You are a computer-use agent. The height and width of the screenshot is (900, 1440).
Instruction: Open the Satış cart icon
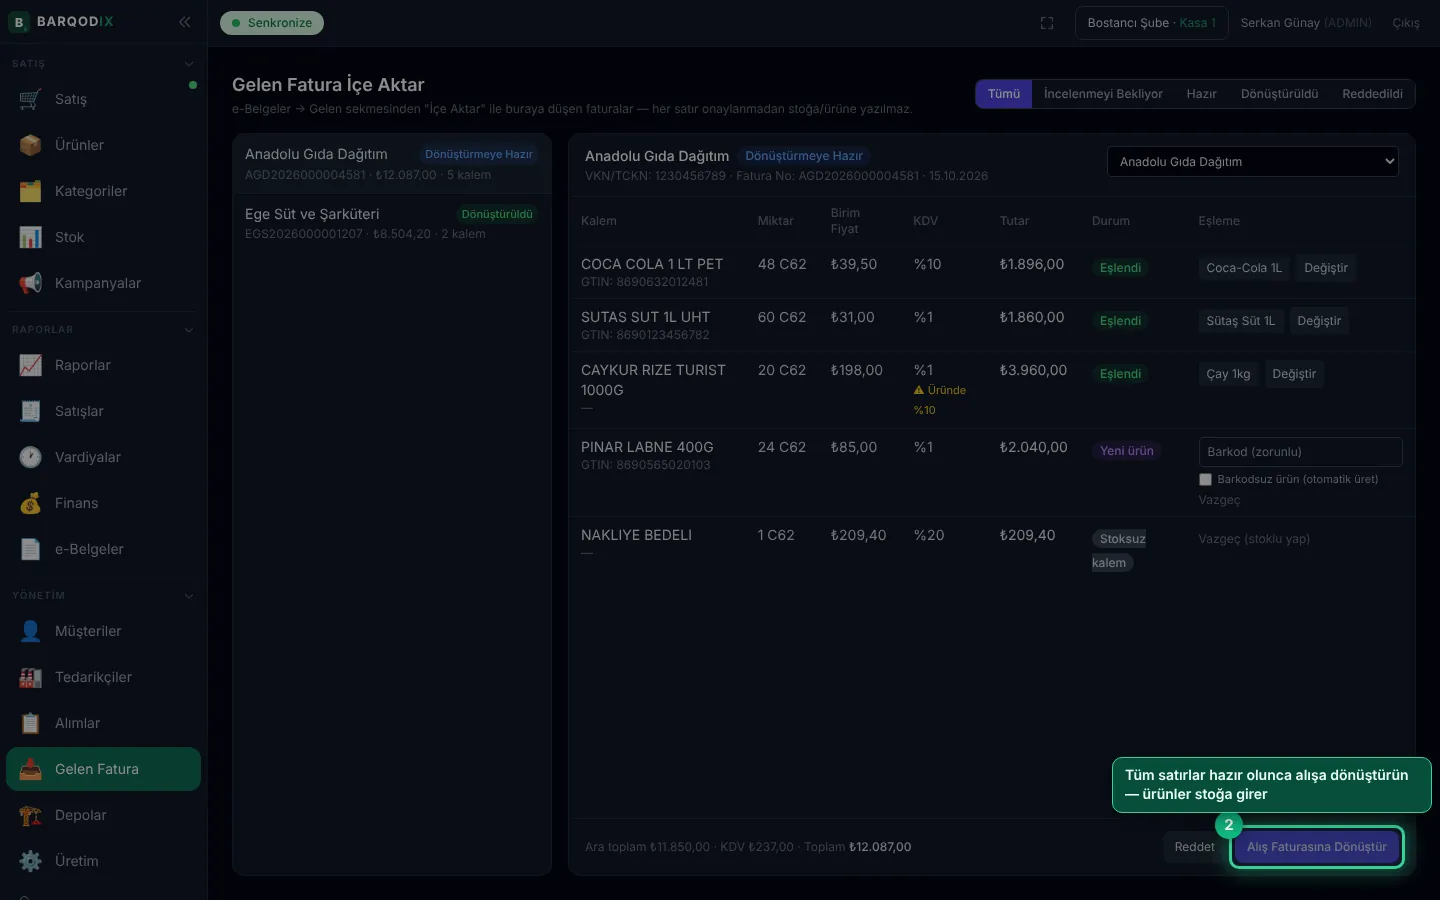30,99
